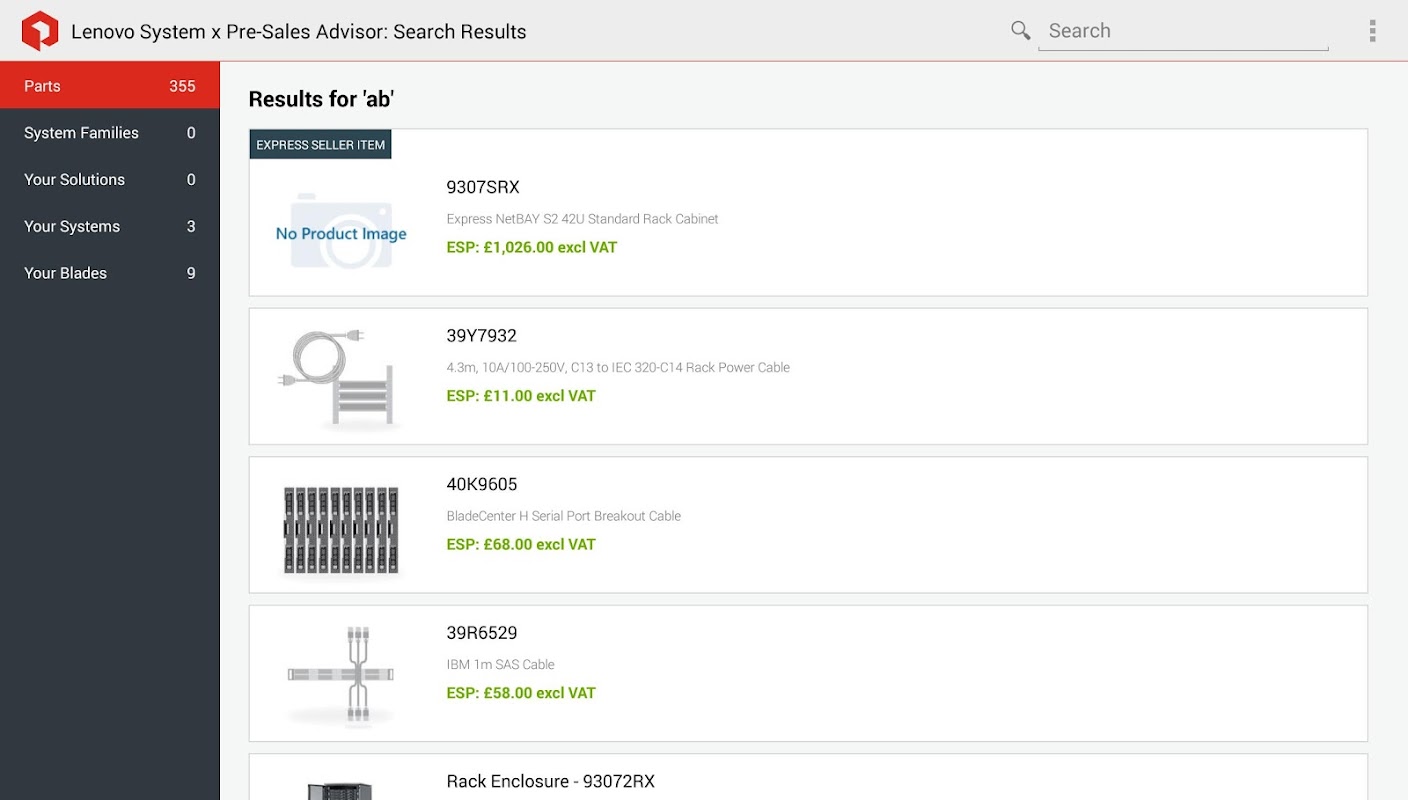Open part 39Y7932 result

(481, 336)
